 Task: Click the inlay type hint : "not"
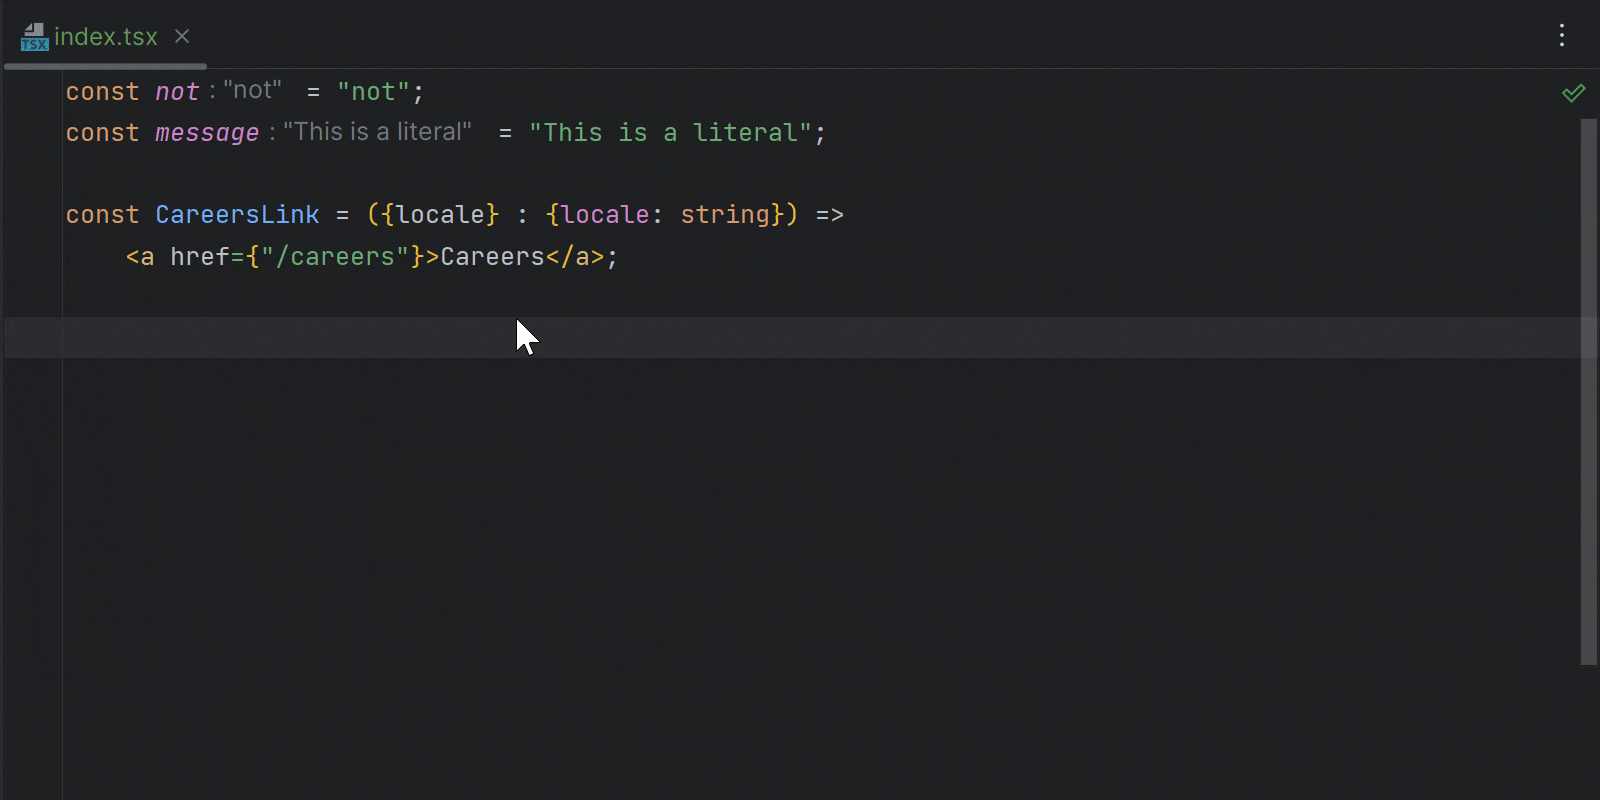[x=246, y=91]
